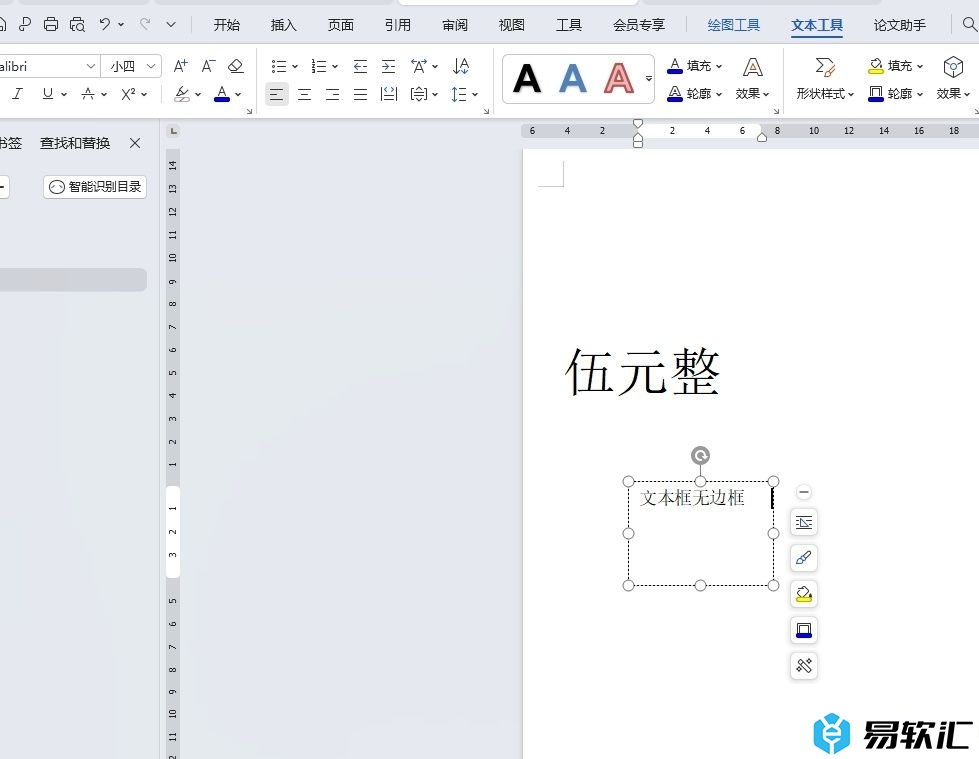
Task: Expand bullet list options dropdown
Action: pyautogui.click(x=295, y=66)
